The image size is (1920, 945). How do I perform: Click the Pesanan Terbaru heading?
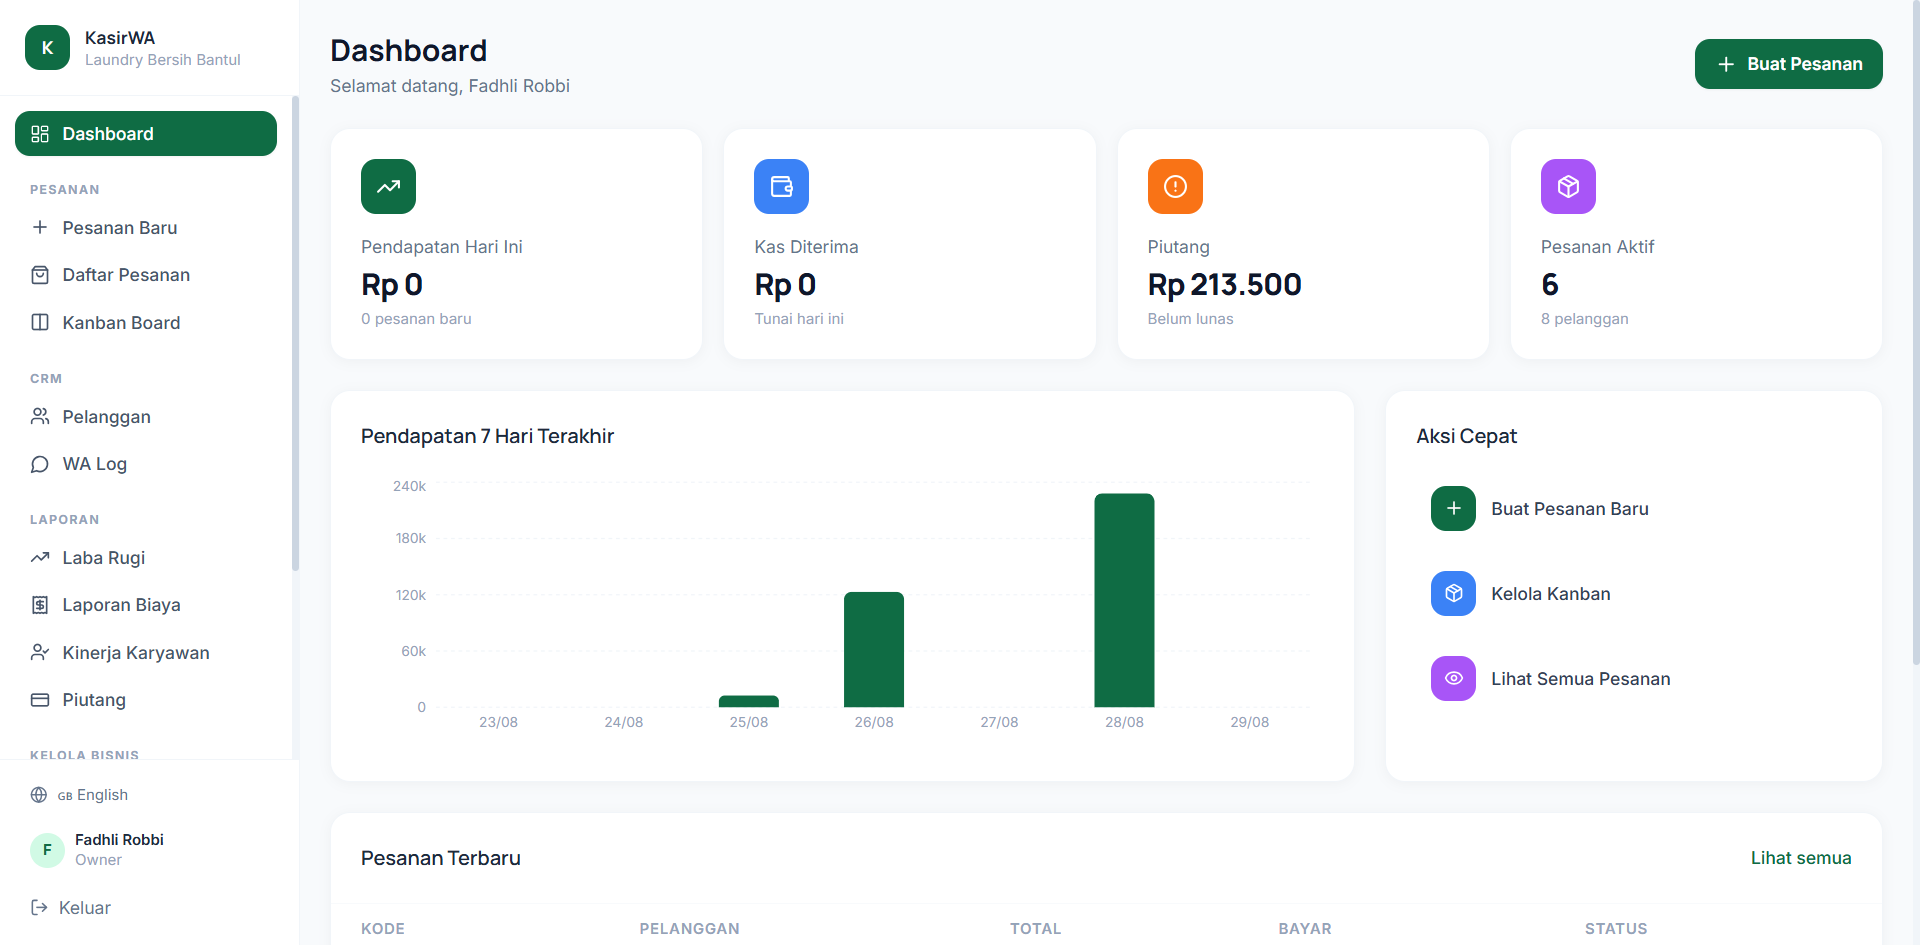point(441,858)
